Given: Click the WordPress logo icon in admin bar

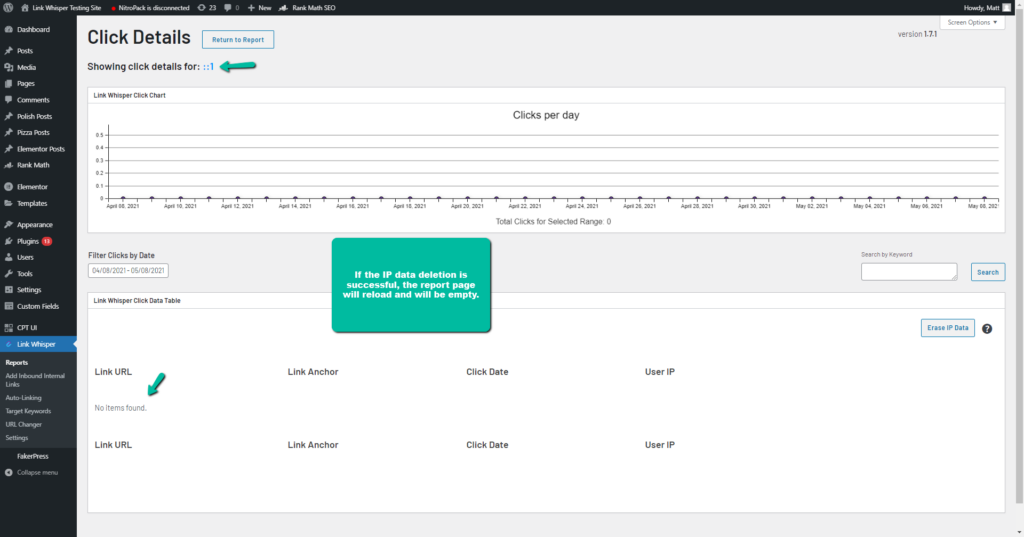Looking at the screenshot, I should [8, 8].
